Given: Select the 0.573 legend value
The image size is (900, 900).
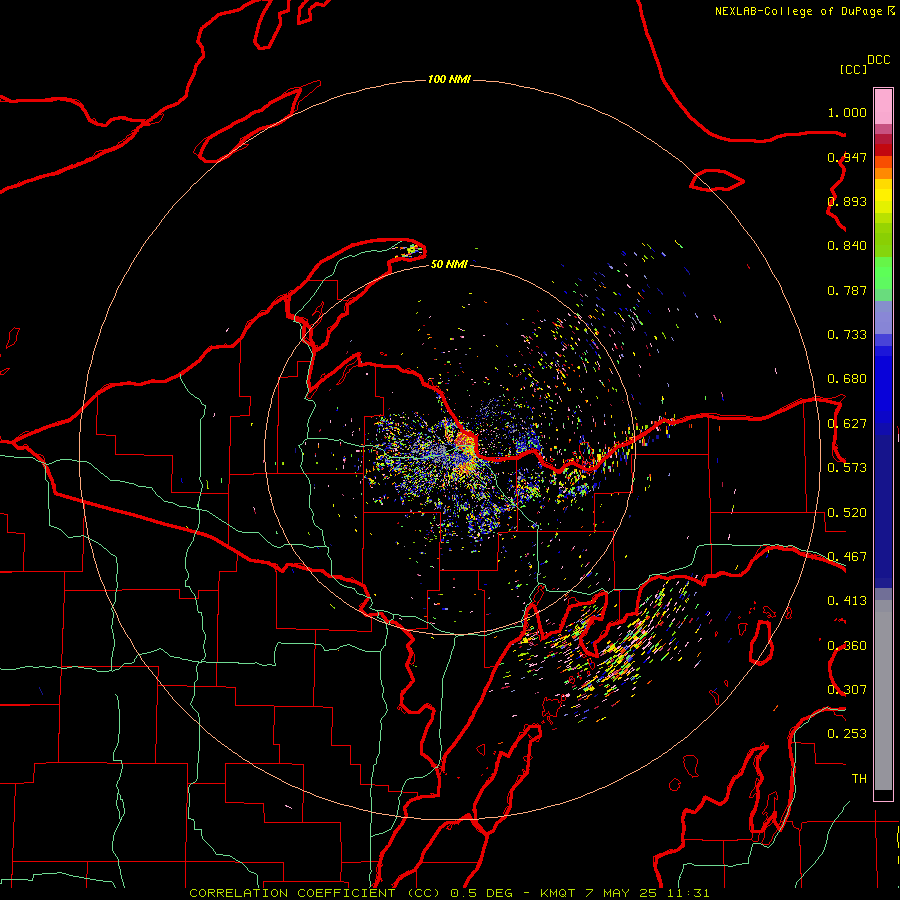Looking at the screenshot, I should click(x=847, y=468).
